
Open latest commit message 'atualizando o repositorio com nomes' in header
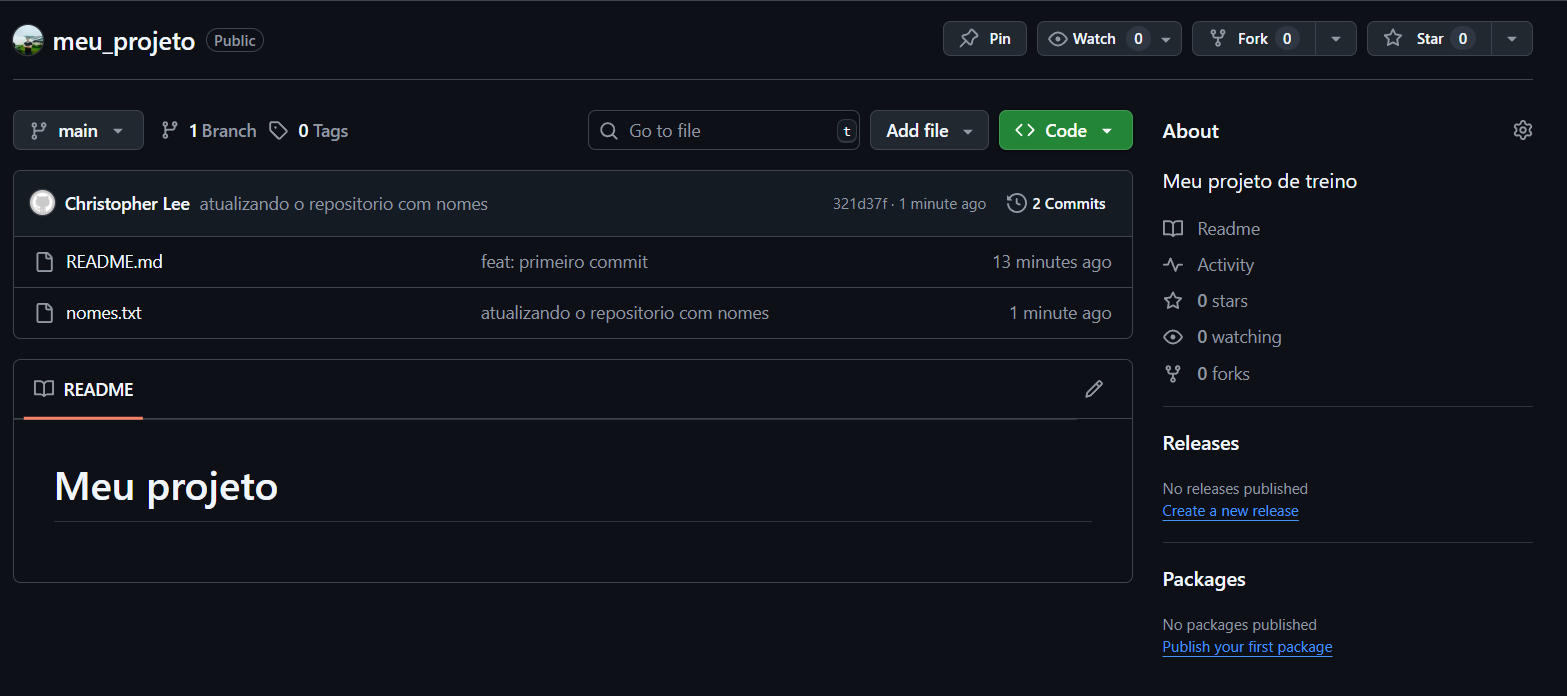click(x=343, y=204)
